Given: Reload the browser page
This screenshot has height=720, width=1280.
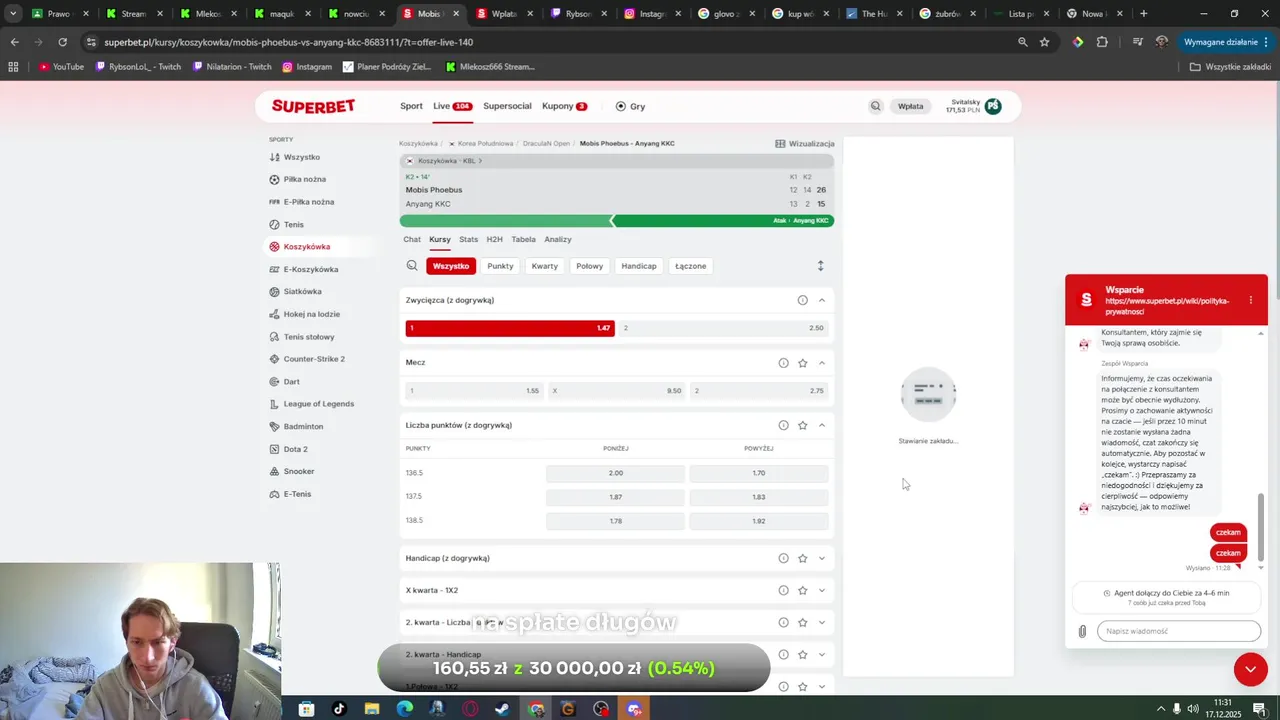Looking at the screenshot, I should [62, 42].
